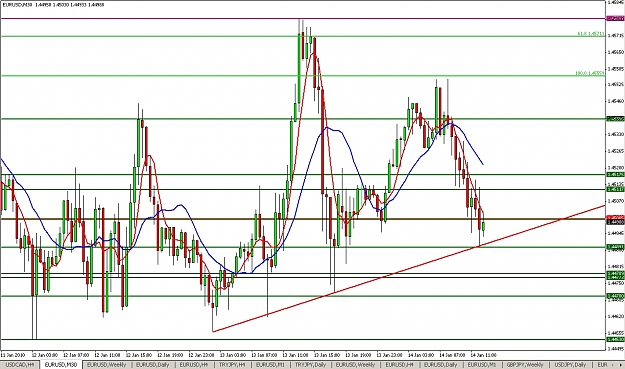Open the TRYJPY,Daily chart tab
The height and width of the screenshot is (369, 625).
click(310, 365)
